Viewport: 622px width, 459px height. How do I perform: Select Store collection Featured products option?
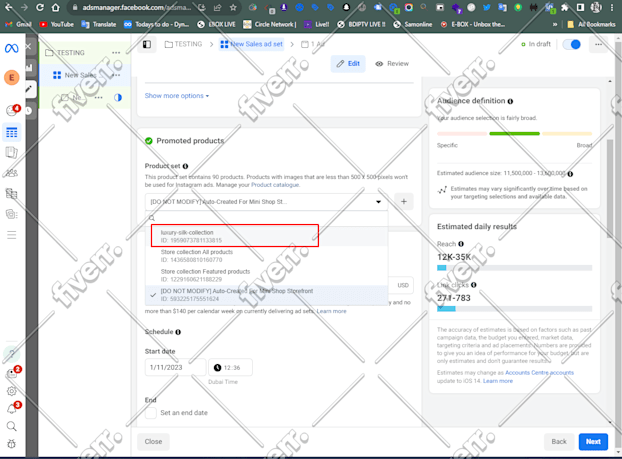coord(266,275)
